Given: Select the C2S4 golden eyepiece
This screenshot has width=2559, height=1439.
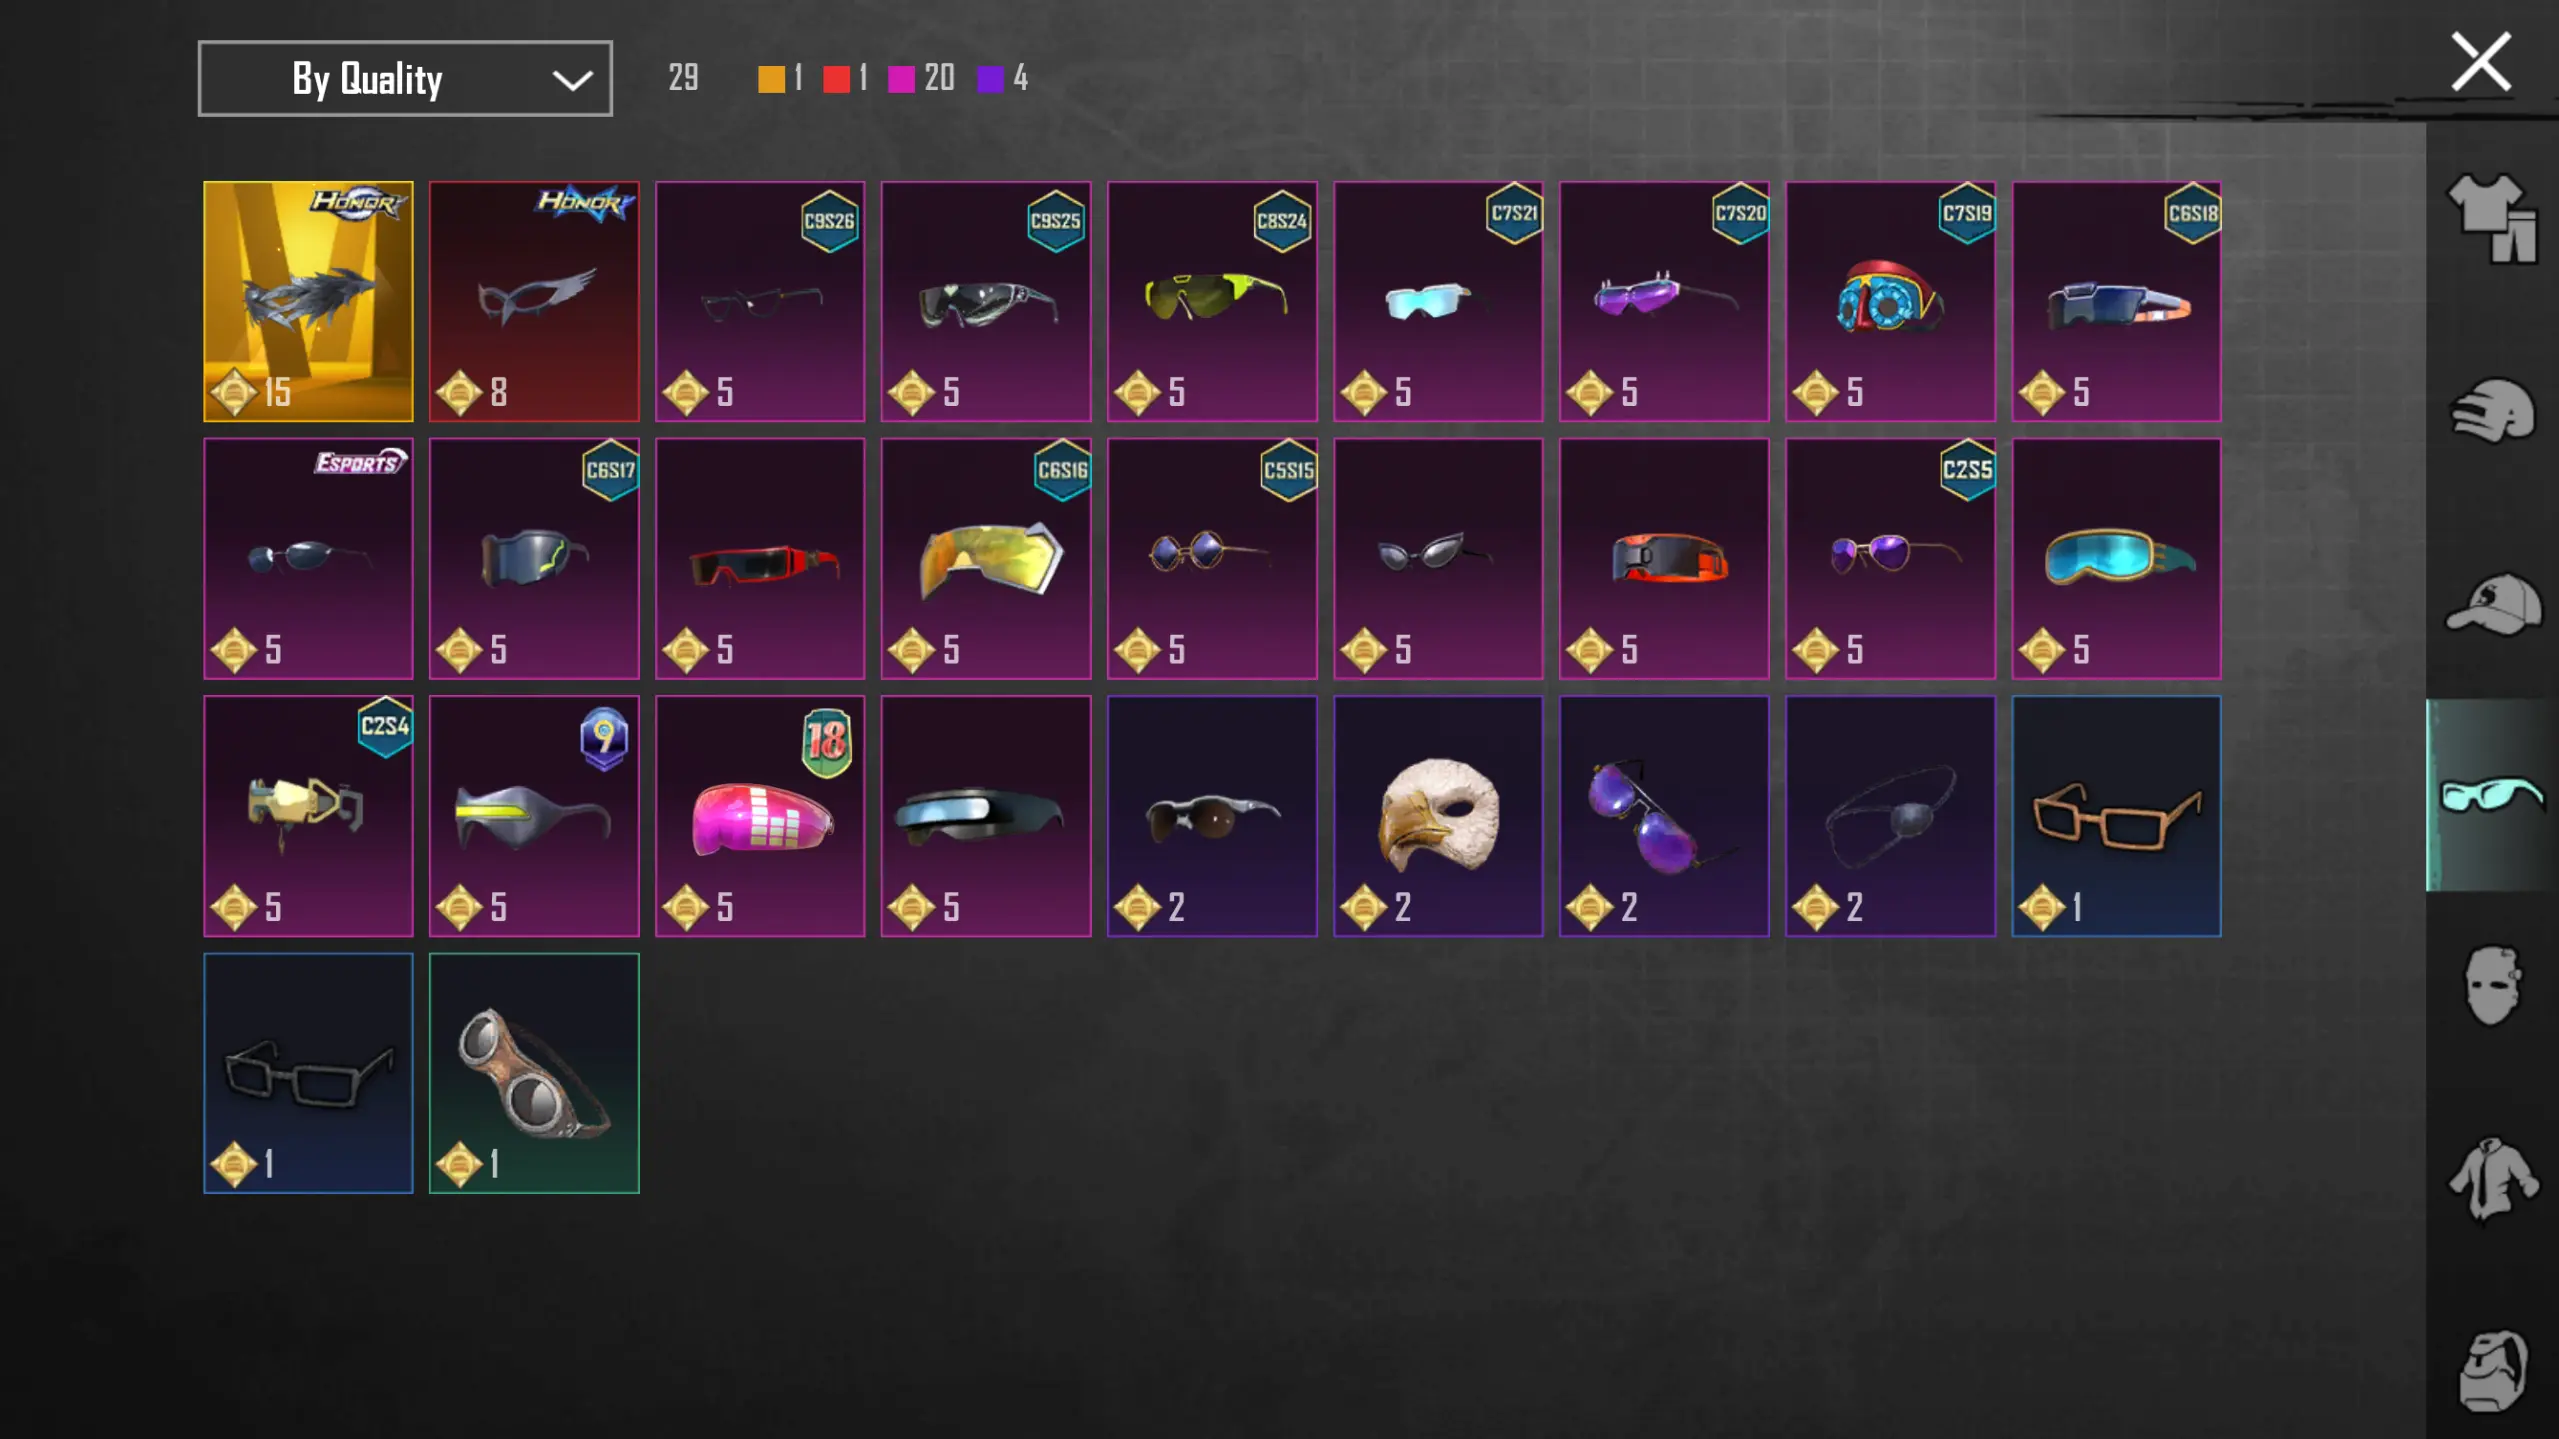Looking at the screenshot, I should tap(308, 816).
